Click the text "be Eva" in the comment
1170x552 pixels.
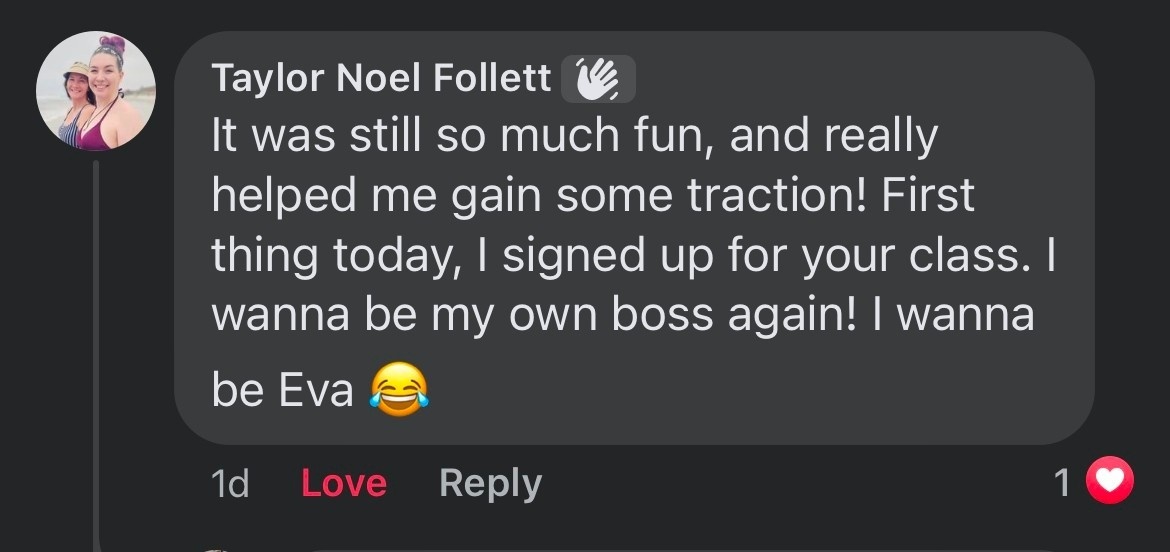[x=282, y=391]
